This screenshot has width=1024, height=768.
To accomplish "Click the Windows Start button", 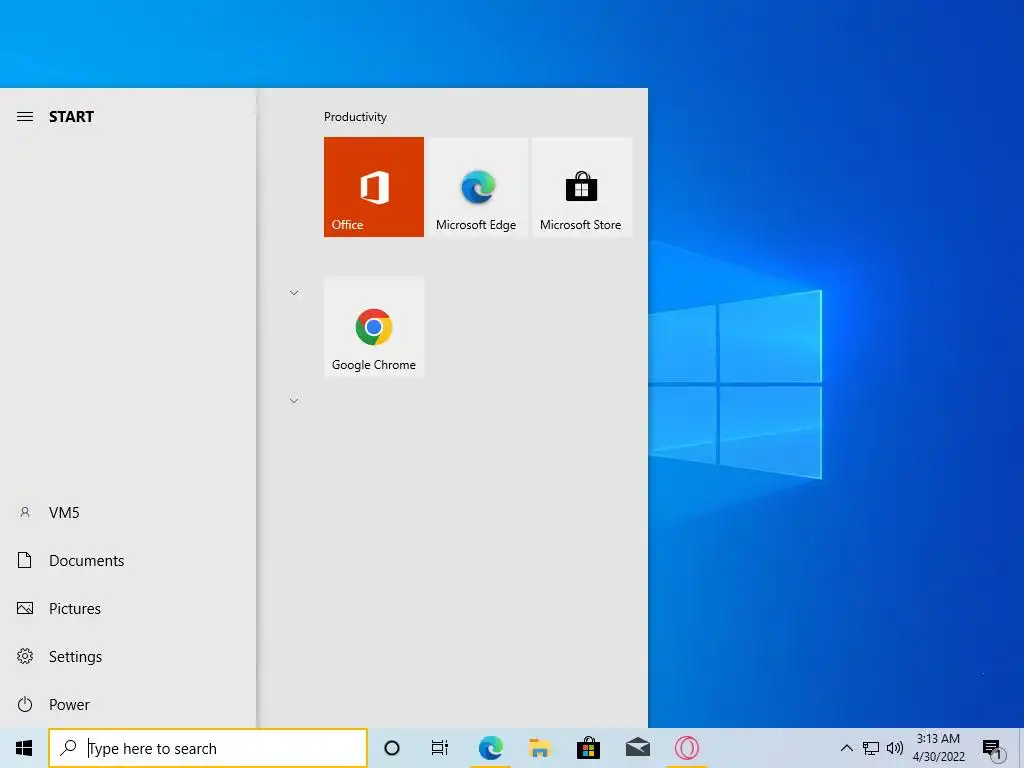I will (24, 748).
